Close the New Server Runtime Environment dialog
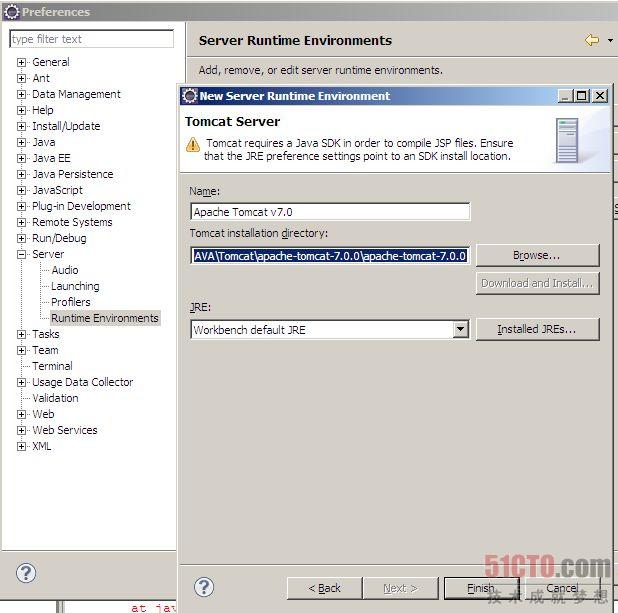Screen dimensions: 618x613 [600, 96]
